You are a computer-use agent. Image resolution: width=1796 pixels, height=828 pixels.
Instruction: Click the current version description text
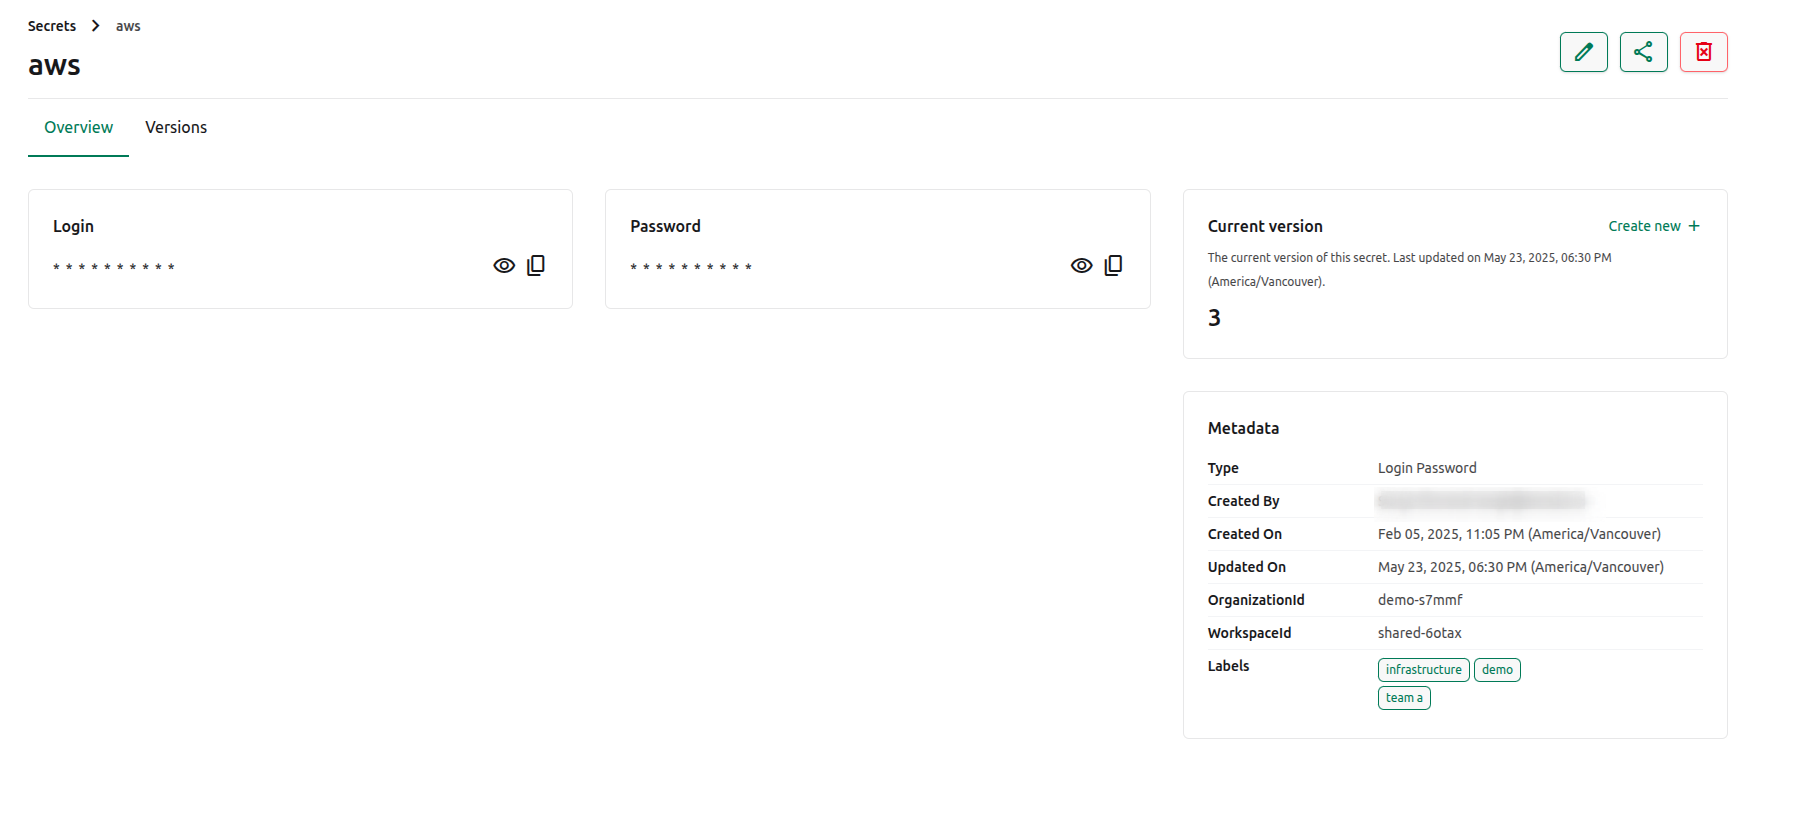point(1409,269)
